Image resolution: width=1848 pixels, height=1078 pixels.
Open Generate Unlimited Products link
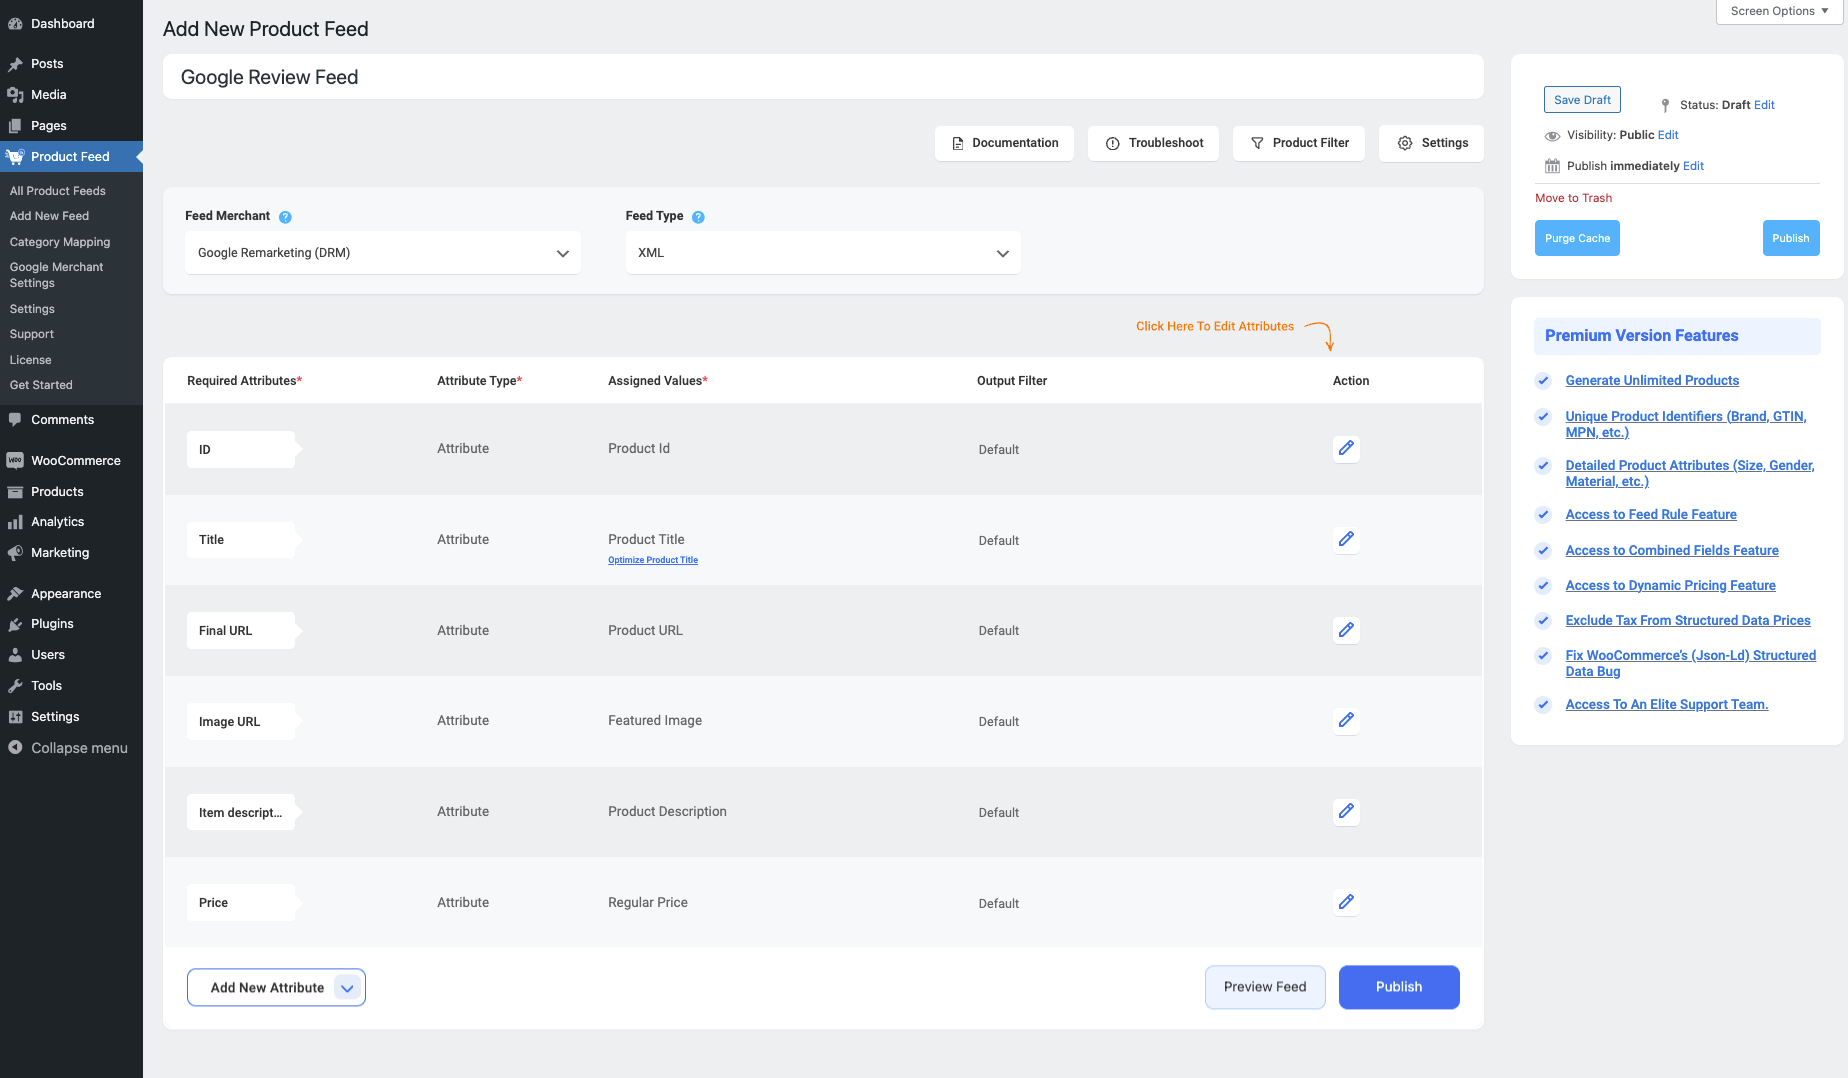pyautogui.click(x=1652, y=381)
